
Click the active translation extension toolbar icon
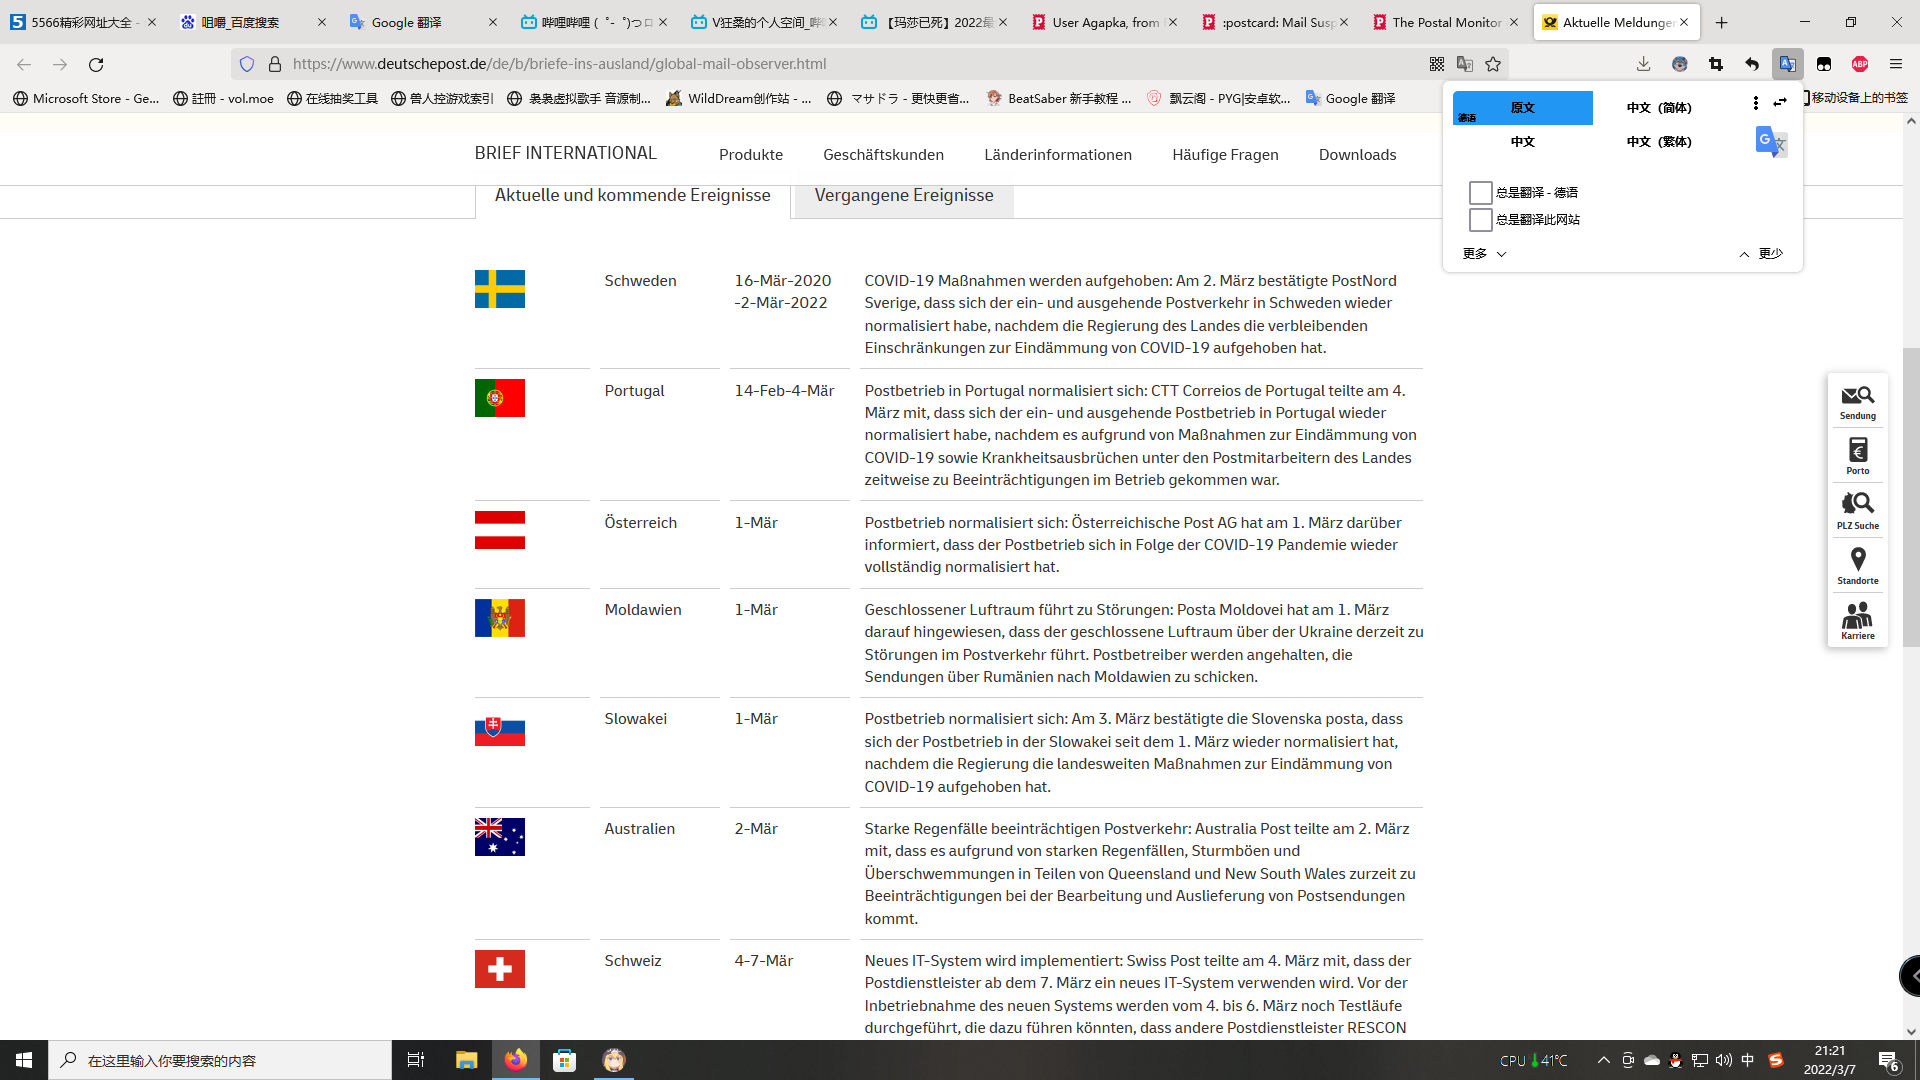1788,64
